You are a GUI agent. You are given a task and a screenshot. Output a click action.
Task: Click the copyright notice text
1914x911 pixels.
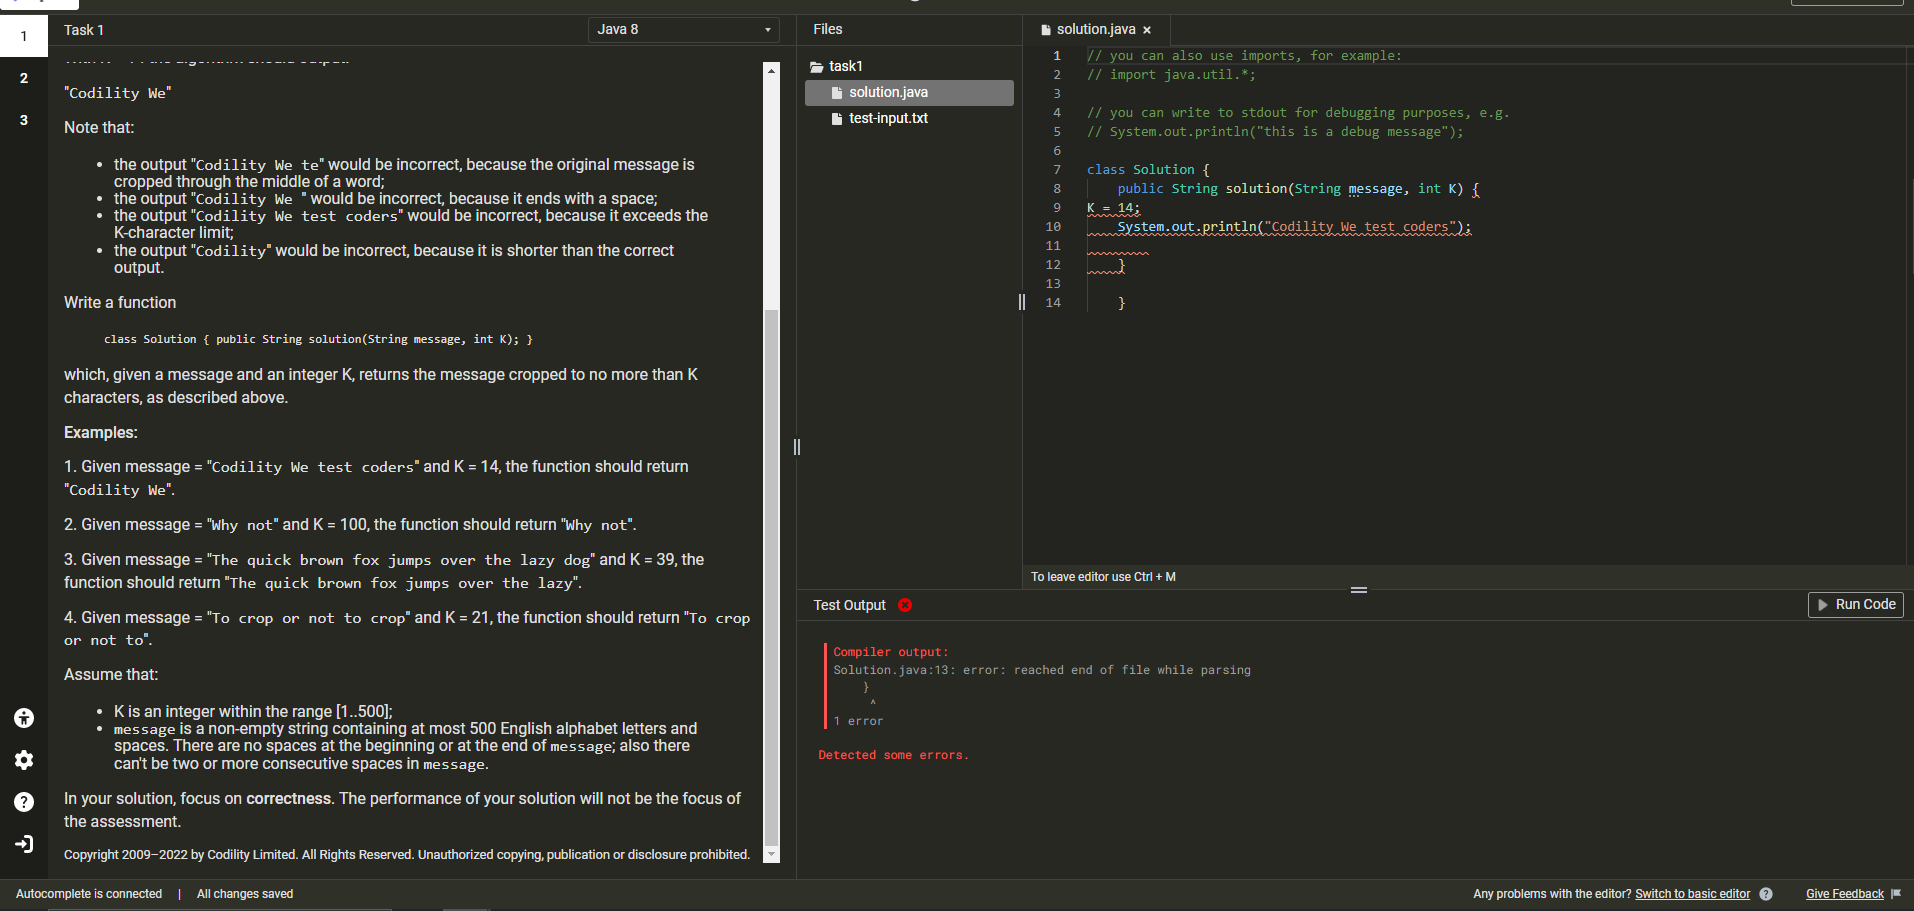tap(407, 855)
